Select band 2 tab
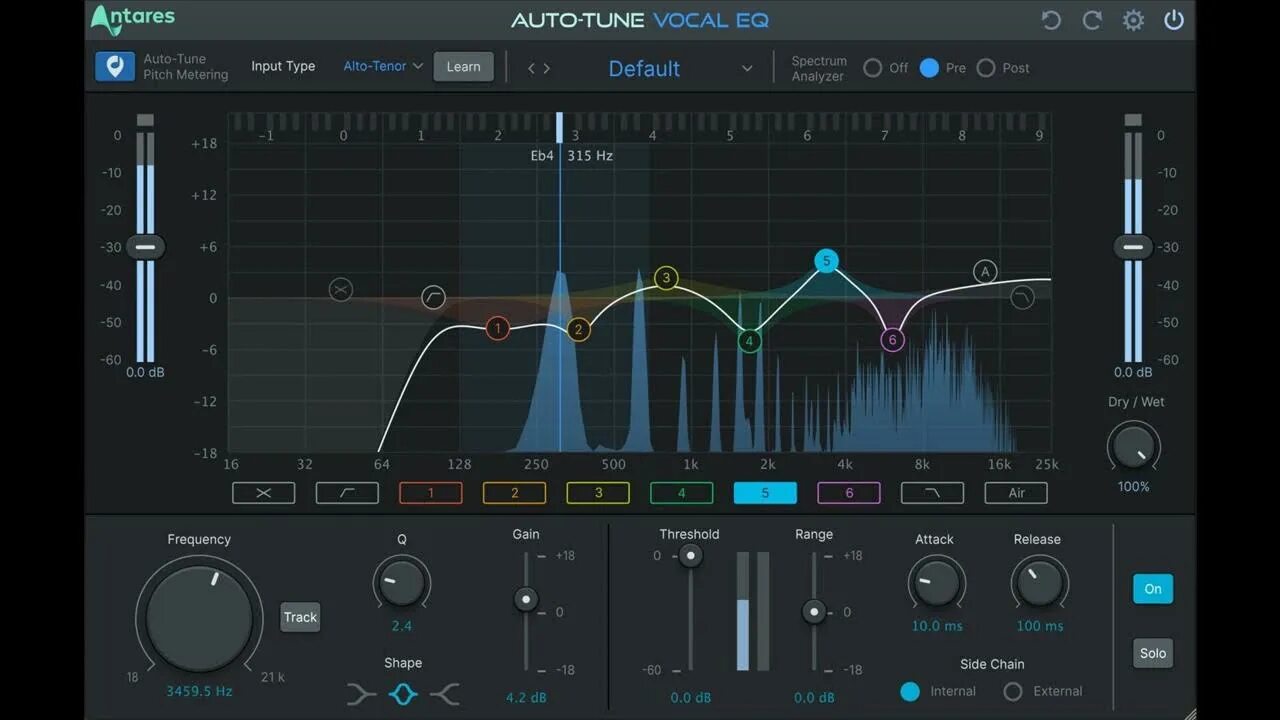1280x720 pixels. pyautogui.click(x=514, y=493)
